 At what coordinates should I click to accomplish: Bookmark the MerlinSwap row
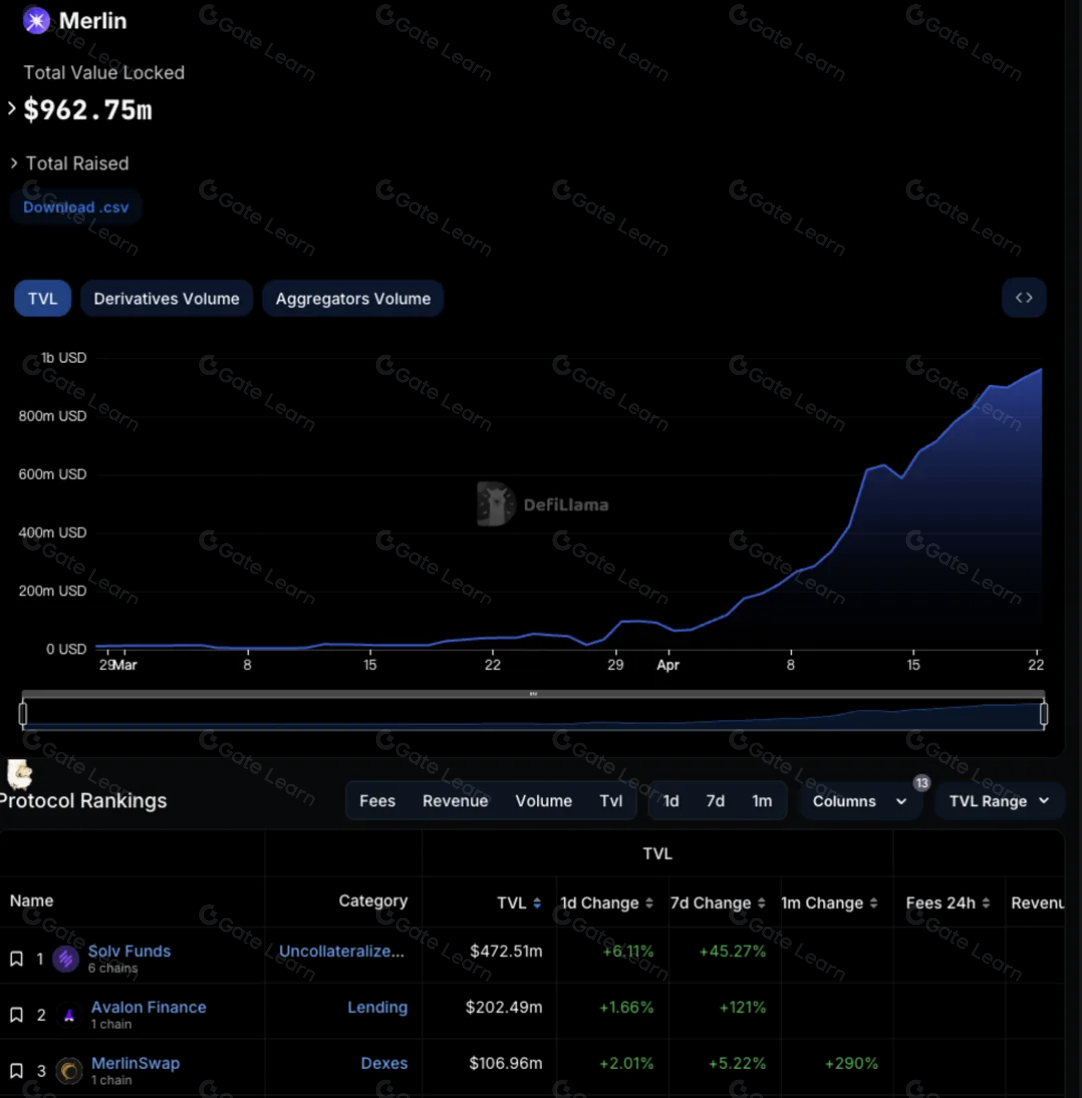[16, 1071]
